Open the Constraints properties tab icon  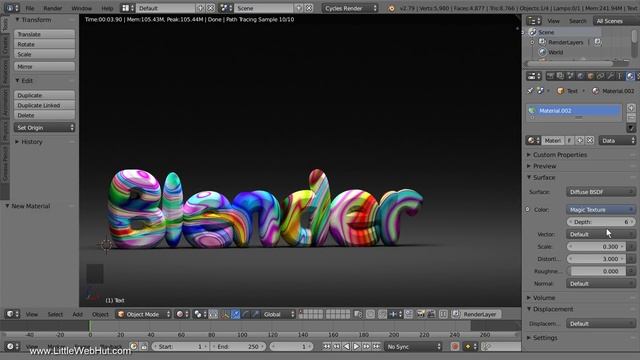click(x=600, y=76)
